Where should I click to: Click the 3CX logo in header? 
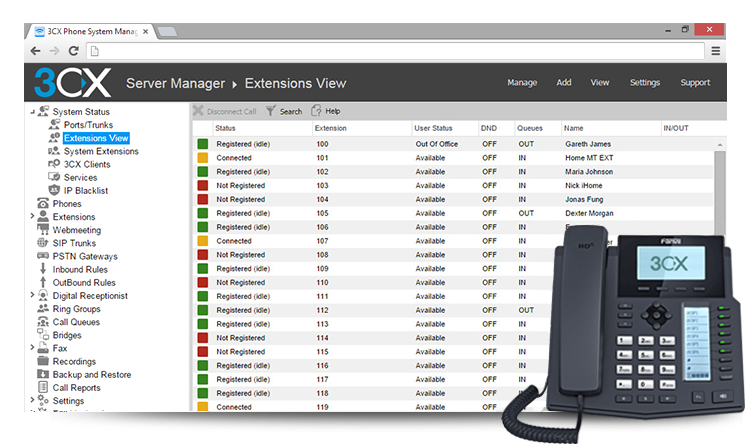click(72, 82)
